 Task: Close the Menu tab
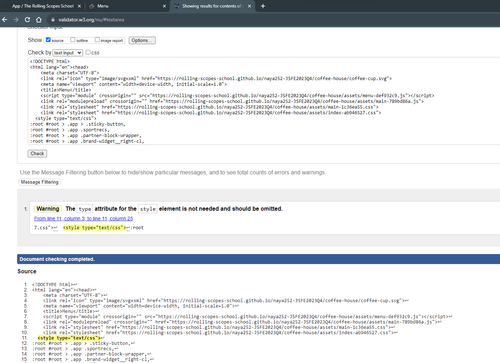[x=164, y=6]
